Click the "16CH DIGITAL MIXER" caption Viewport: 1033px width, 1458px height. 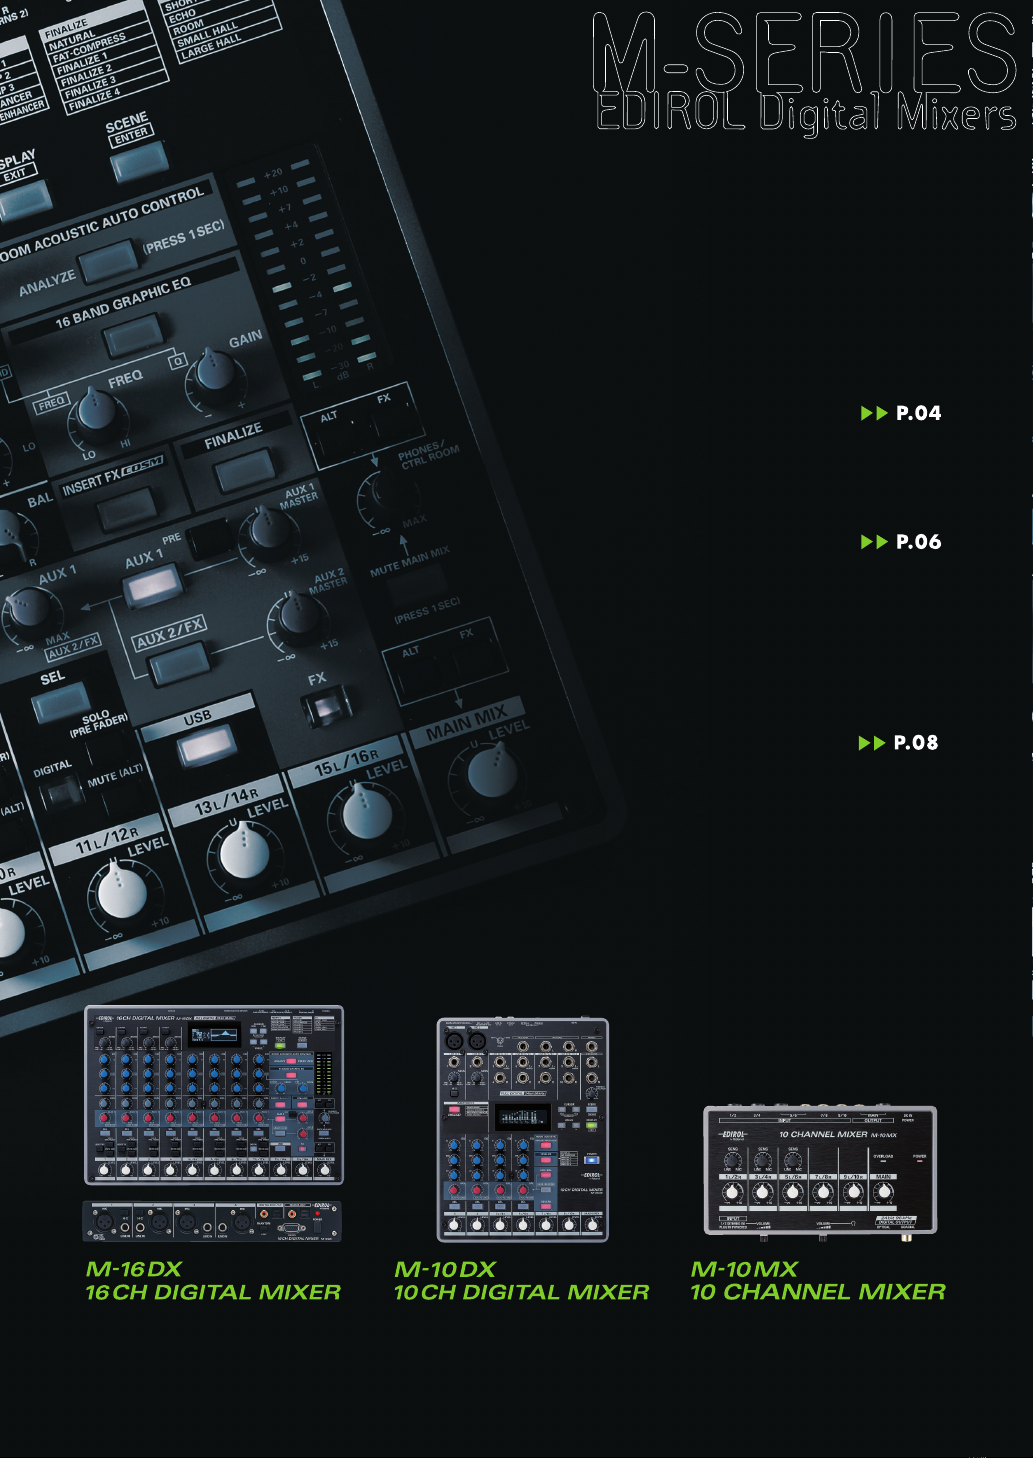pyautogui.click(x=213, y=1292)
